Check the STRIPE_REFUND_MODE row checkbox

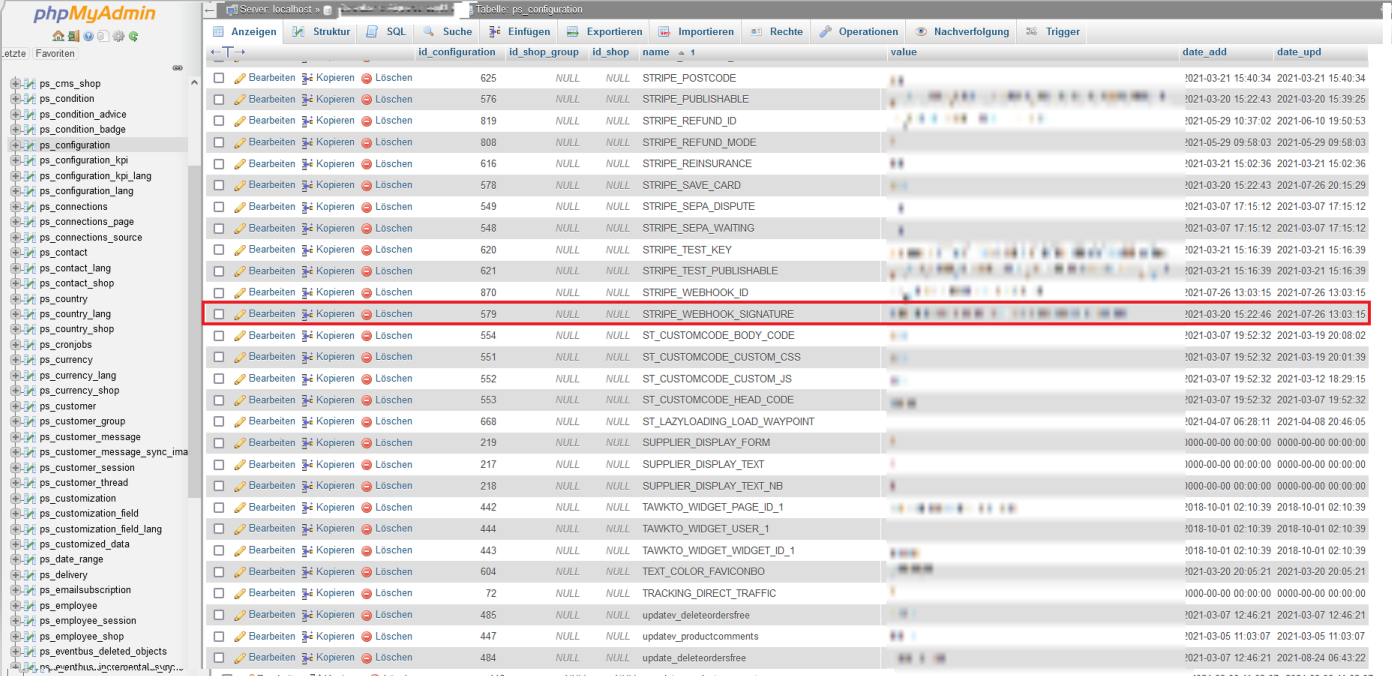point(218,142)
